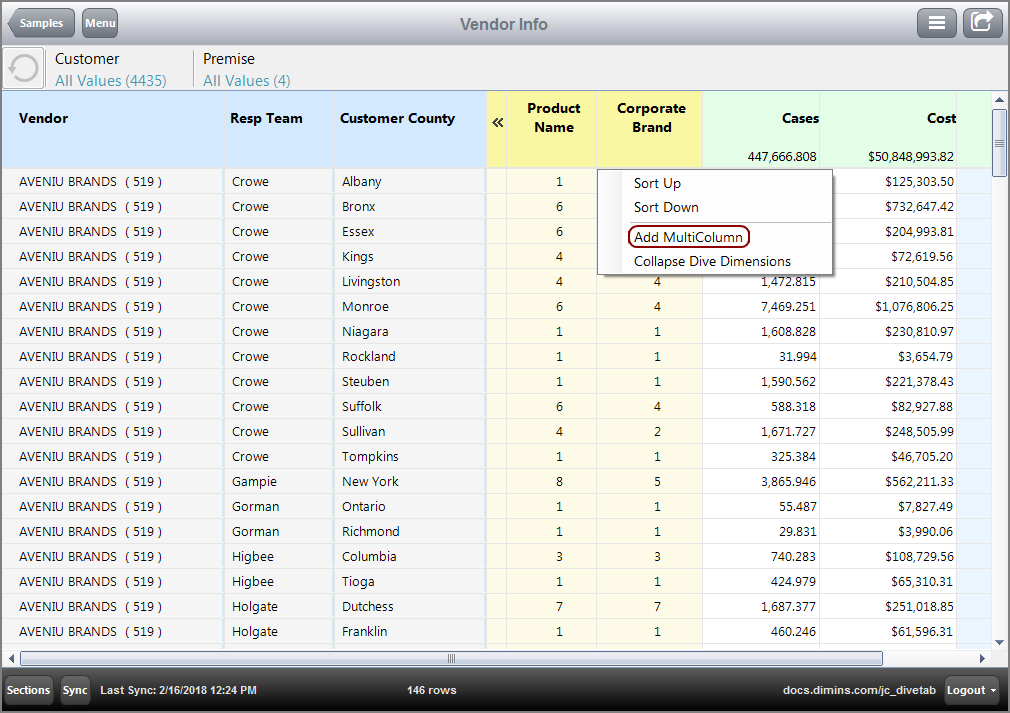This screenshot has width=1010, height=713.
Task: Click the up arrow on the vertical scrollbar
Action: point(999,99)
